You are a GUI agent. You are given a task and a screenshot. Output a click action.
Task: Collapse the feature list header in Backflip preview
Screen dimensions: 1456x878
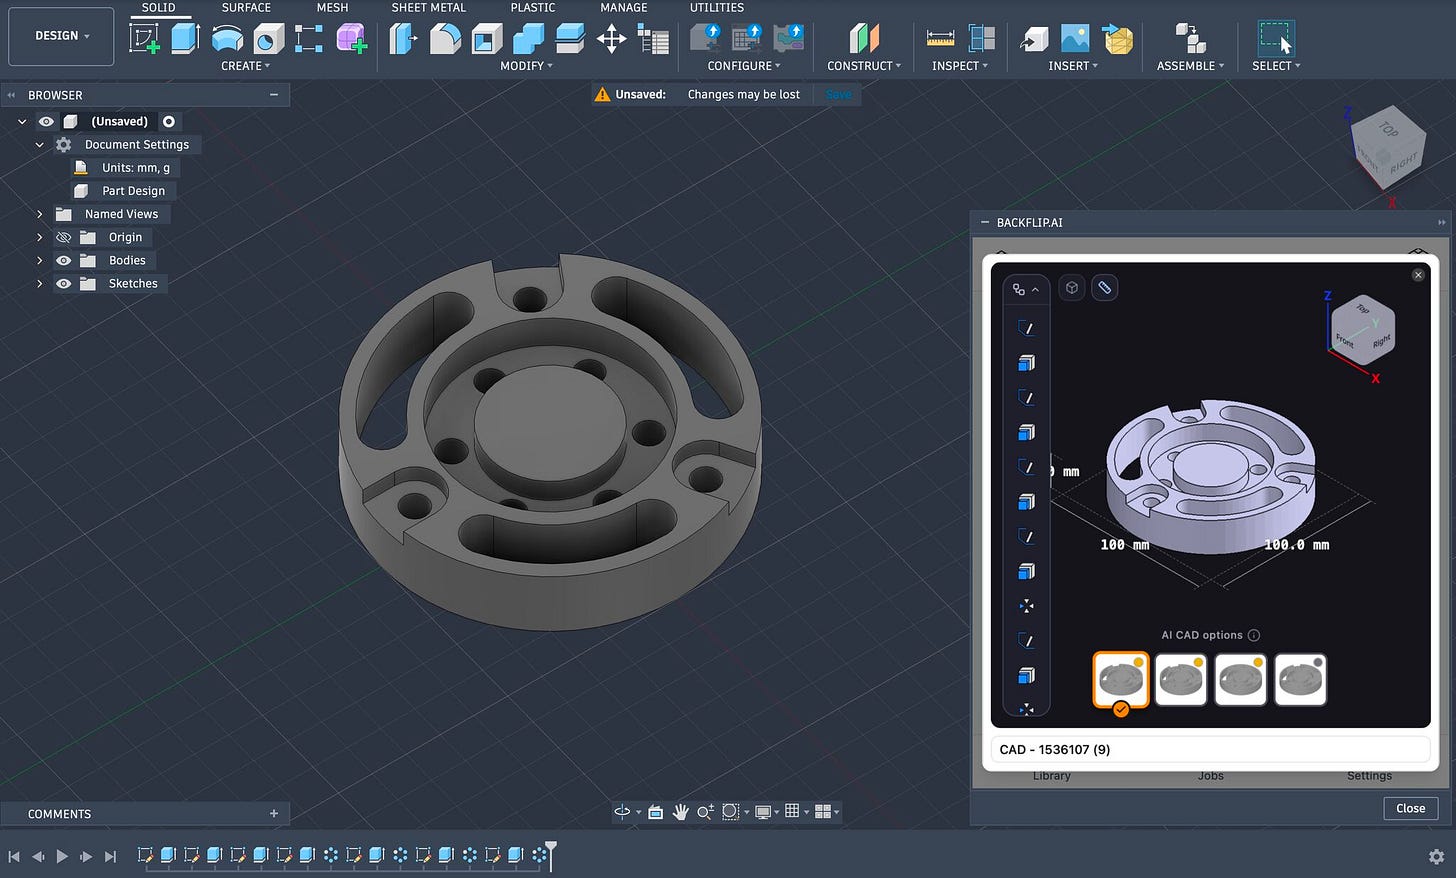(1024, 289)
